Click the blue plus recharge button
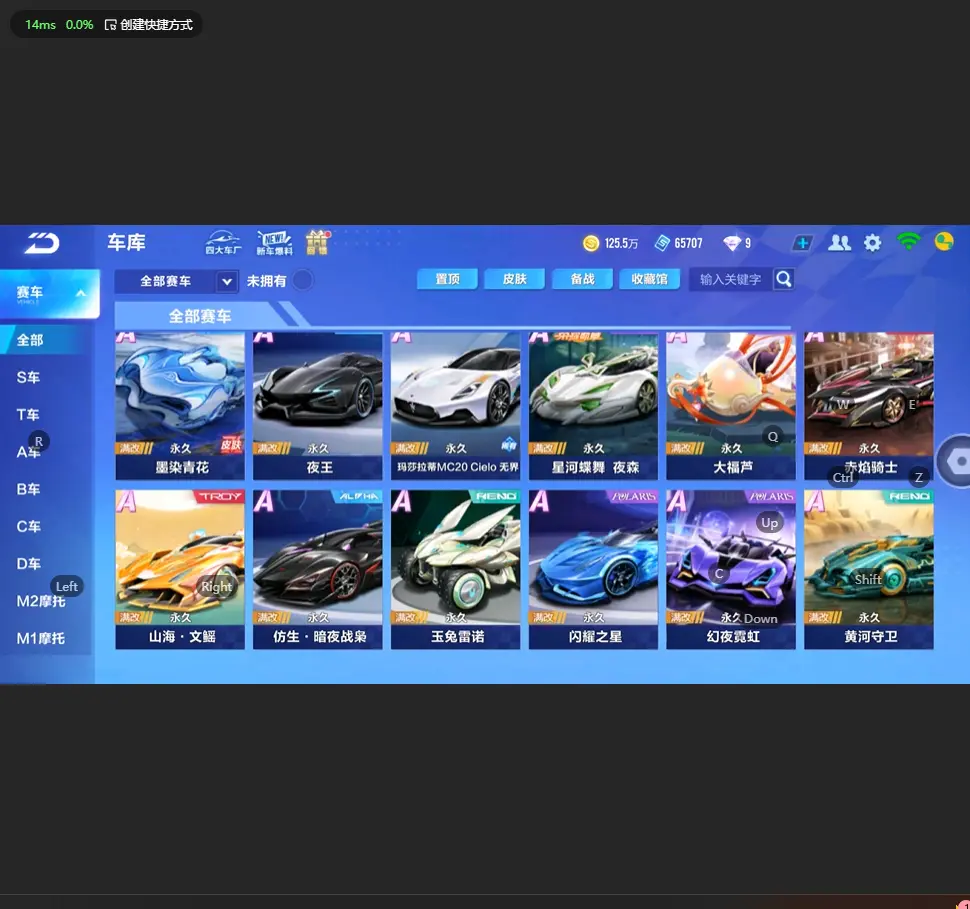Viewport: 970px width, 909px height. (x=802, y=243)
